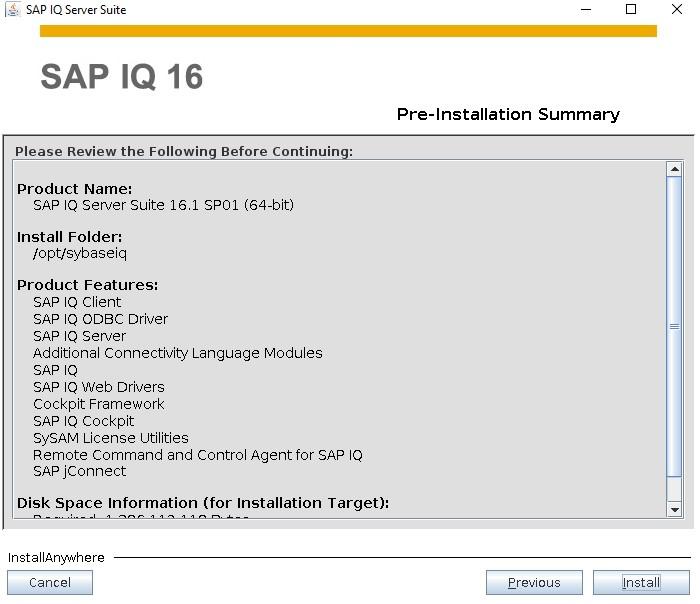The height and width of the screenshot is (604, 700).
Task: Click the summary scrollbar up arrow
Action: (674, 169)
